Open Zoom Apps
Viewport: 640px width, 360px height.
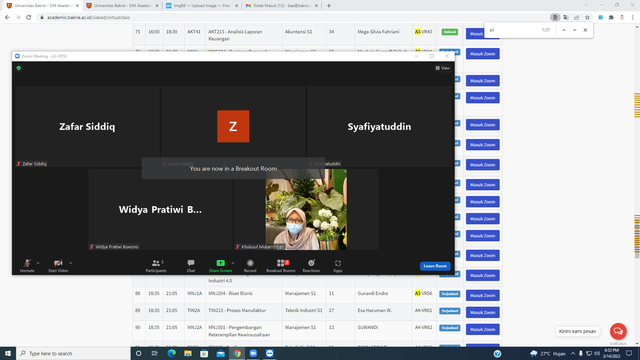coord(338,265)
